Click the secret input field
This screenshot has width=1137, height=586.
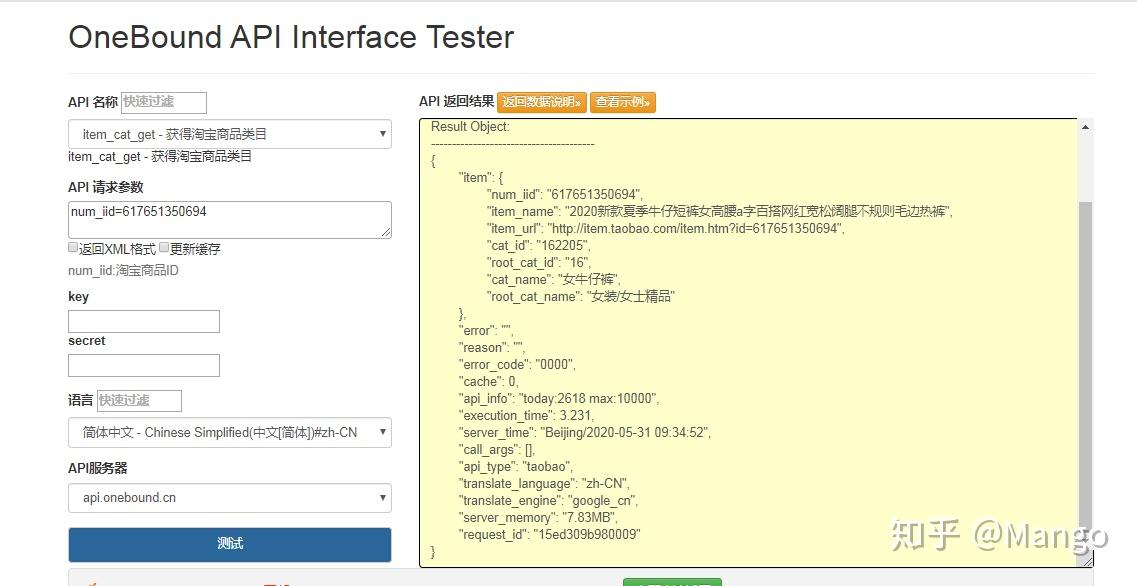click(143, 365)
